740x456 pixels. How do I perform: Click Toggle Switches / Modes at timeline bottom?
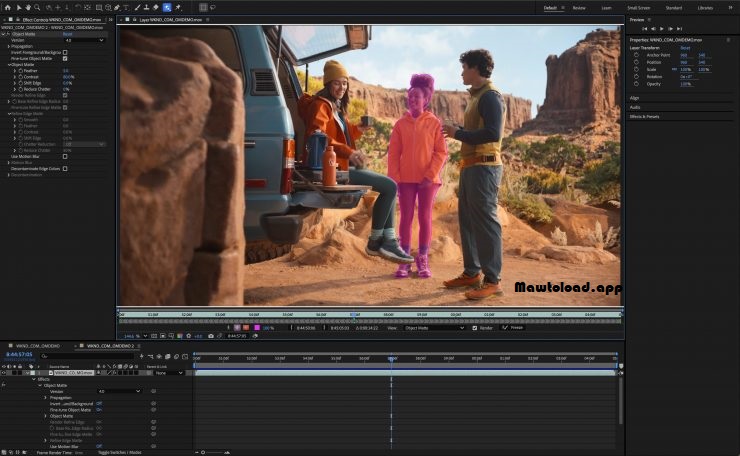point(119,452)
